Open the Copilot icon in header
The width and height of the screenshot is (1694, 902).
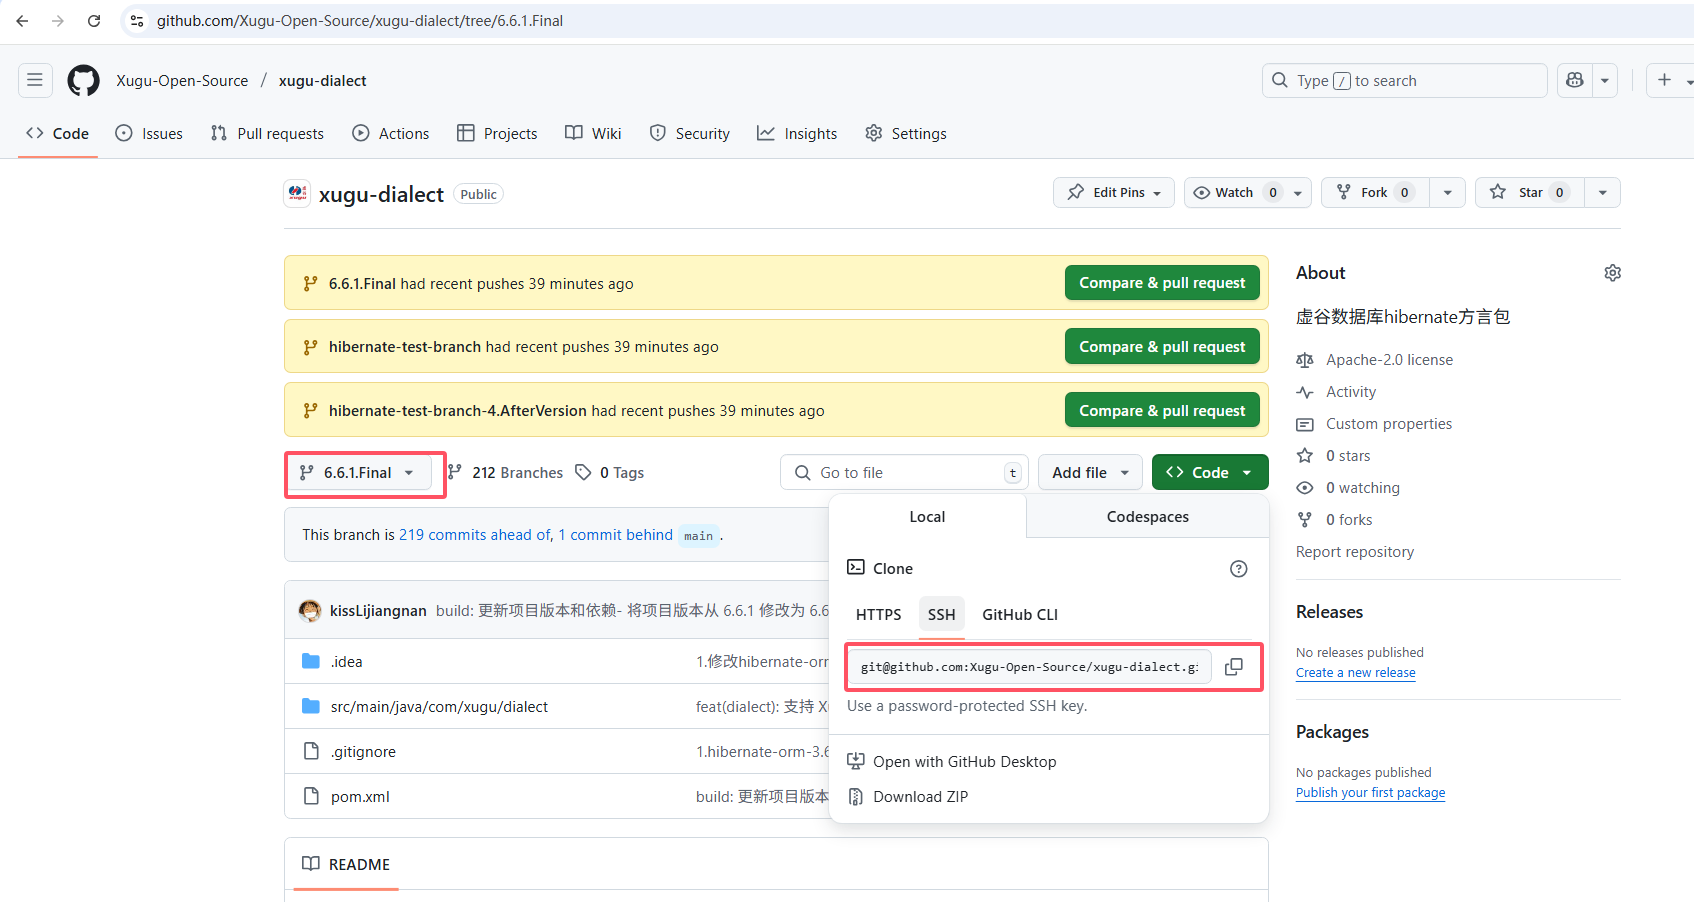click(1575, 81)
